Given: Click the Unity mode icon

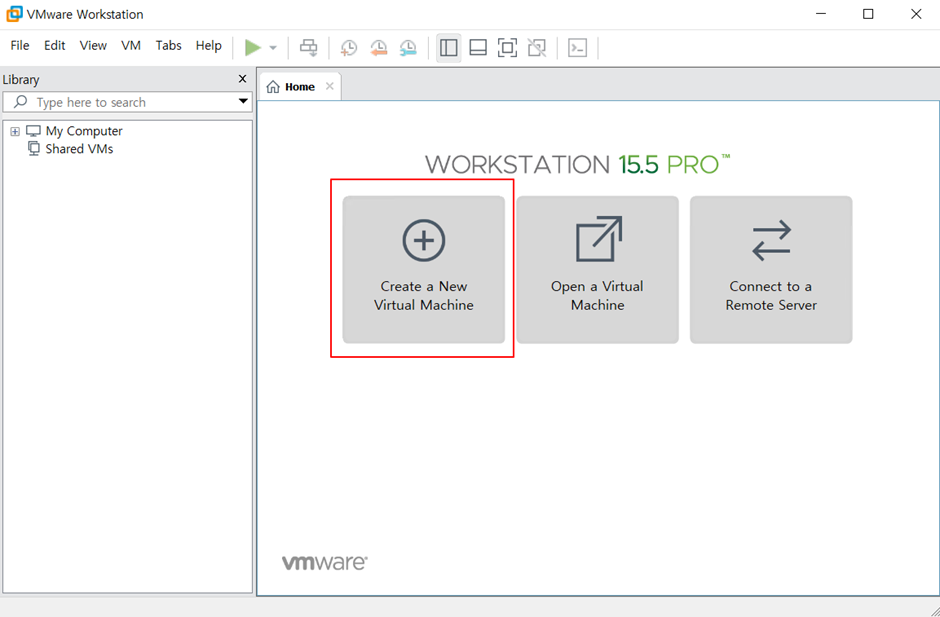Looking at the screenshot, I should click(537, 48).
